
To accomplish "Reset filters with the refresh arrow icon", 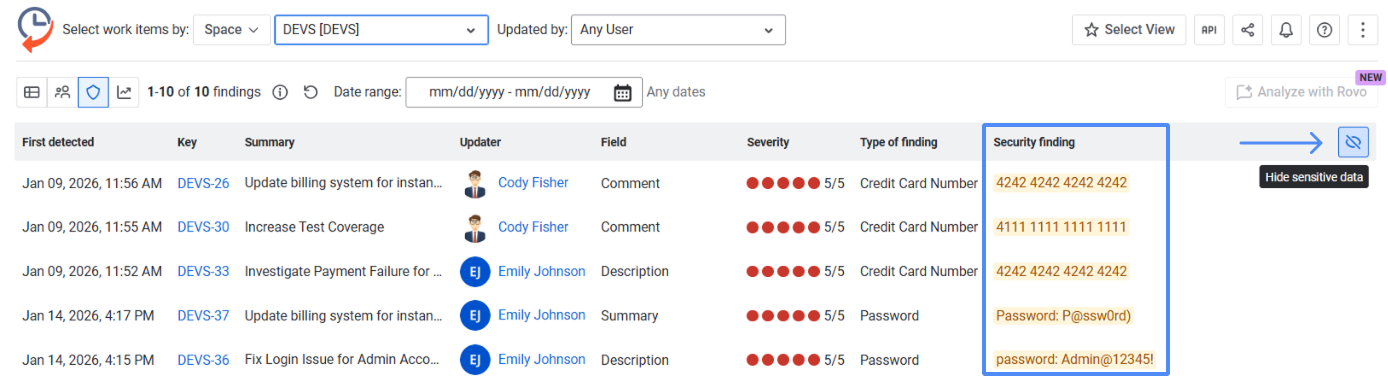I will (311, 92).
